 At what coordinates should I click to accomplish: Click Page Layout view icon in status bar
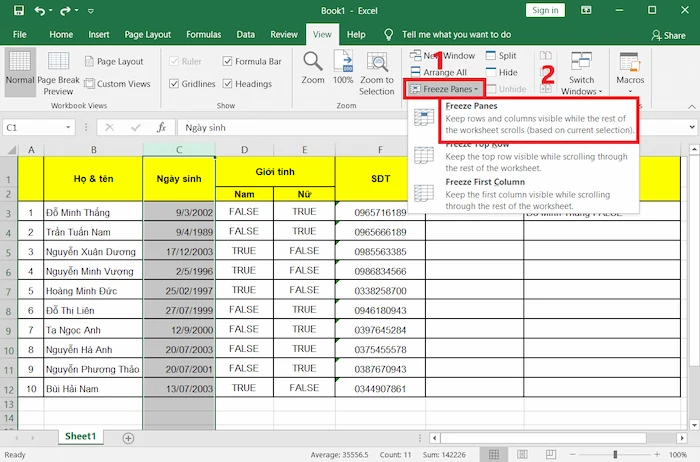click(x=522, y=454)
